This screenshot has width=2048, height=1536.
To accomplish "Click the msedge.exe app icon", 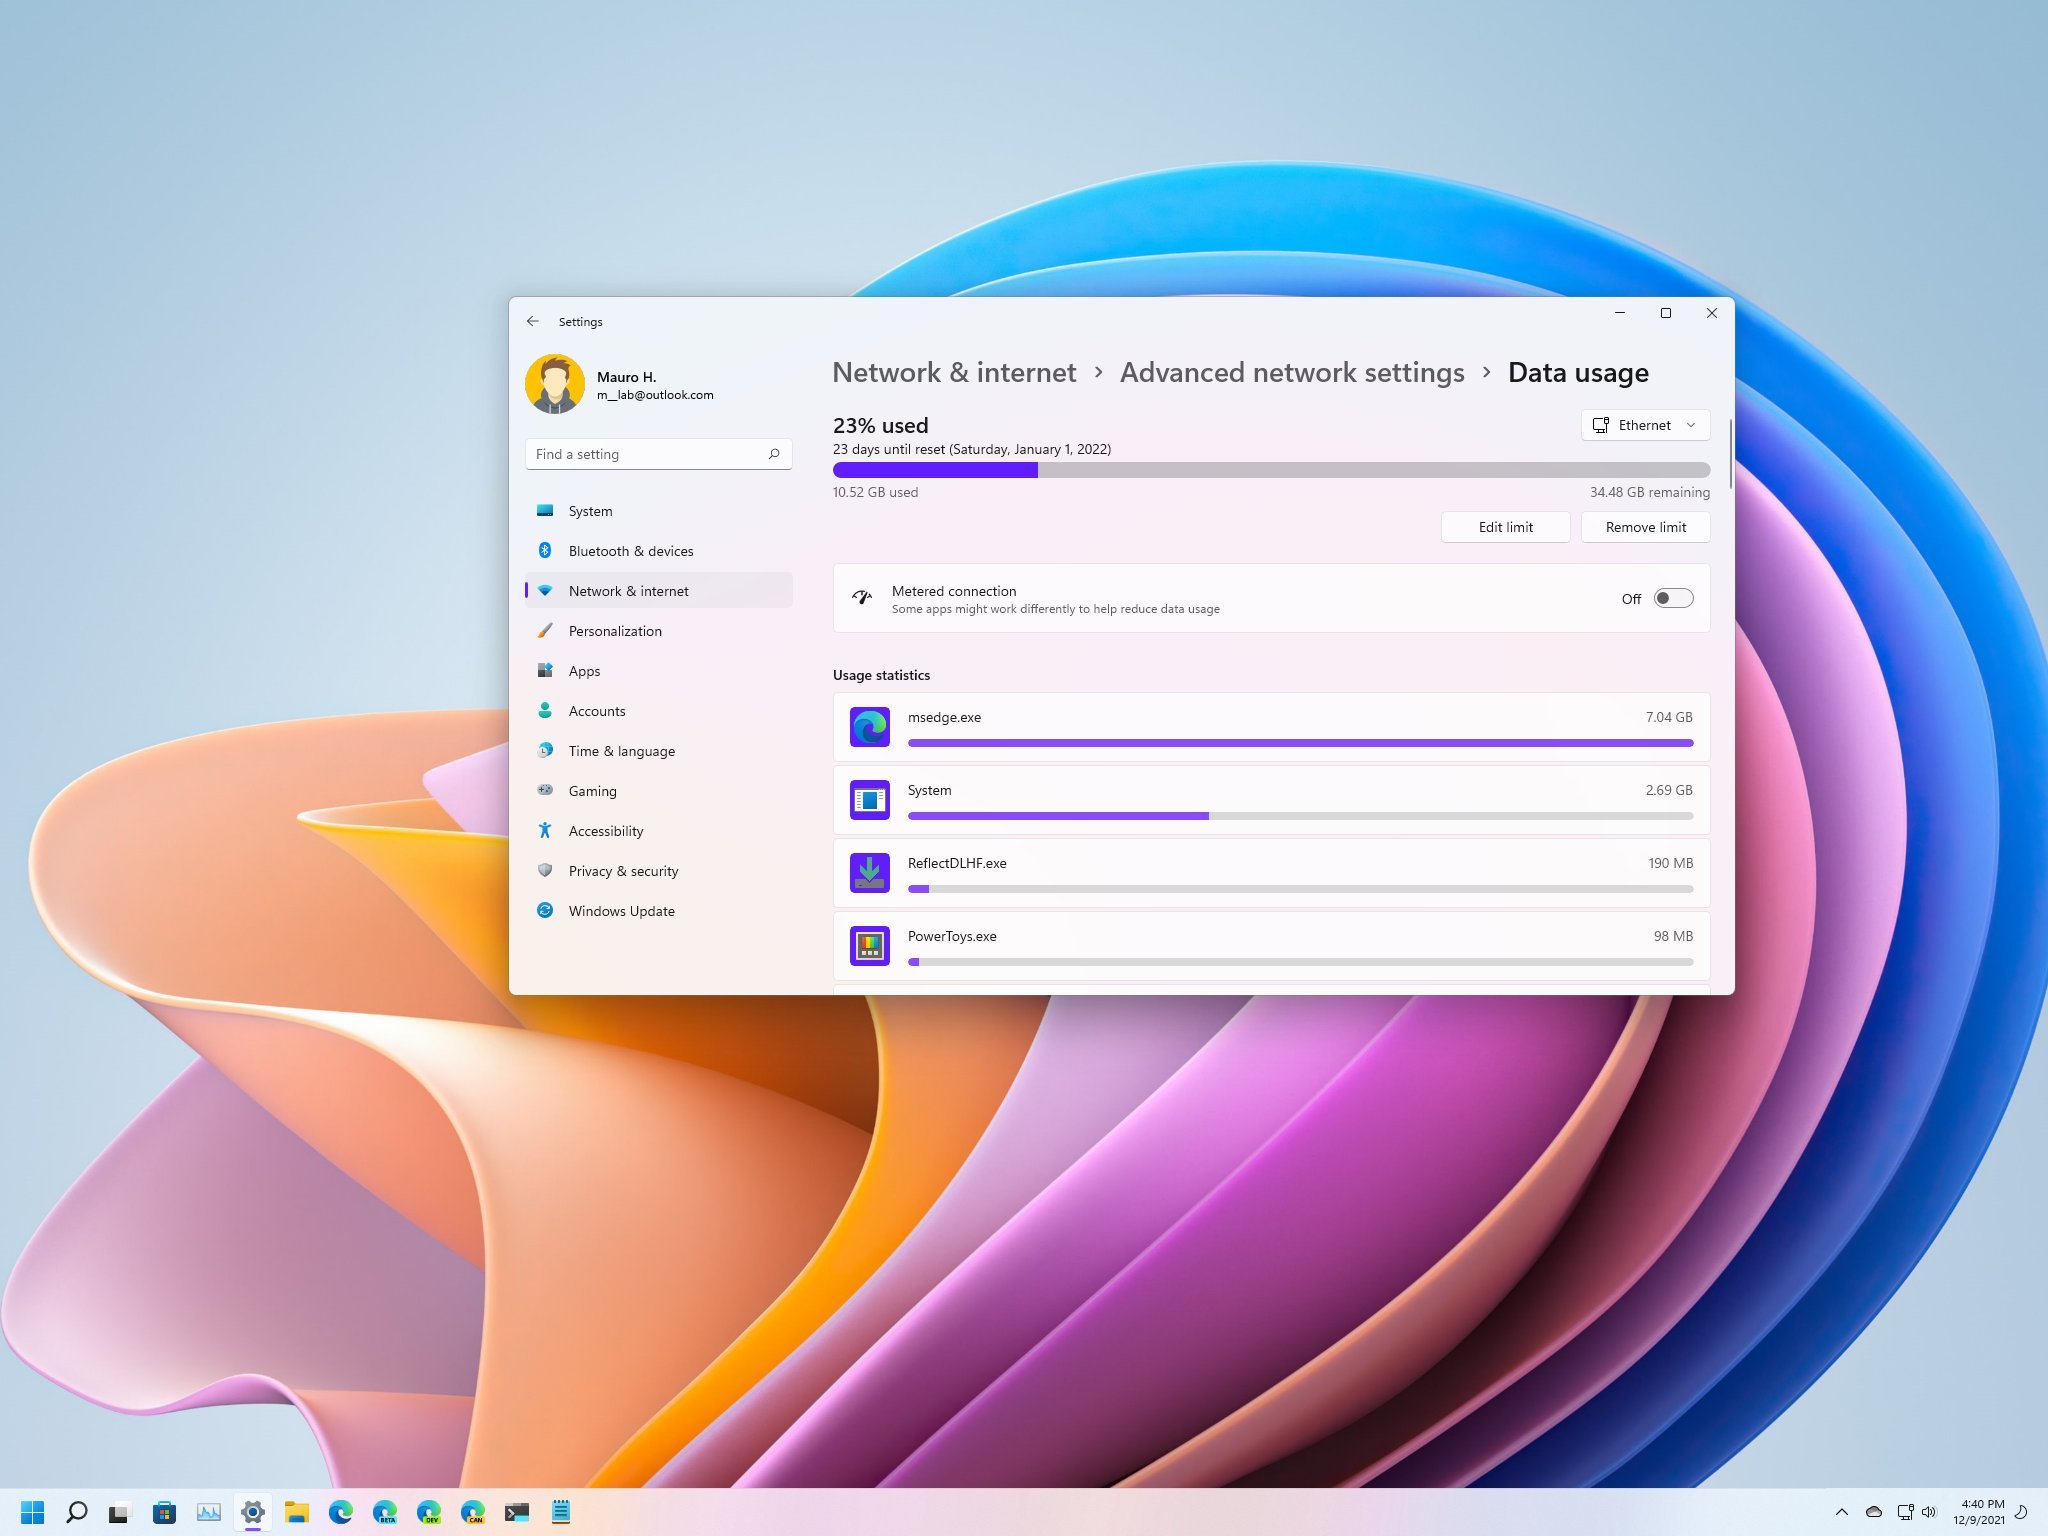I will pos(869,727).
